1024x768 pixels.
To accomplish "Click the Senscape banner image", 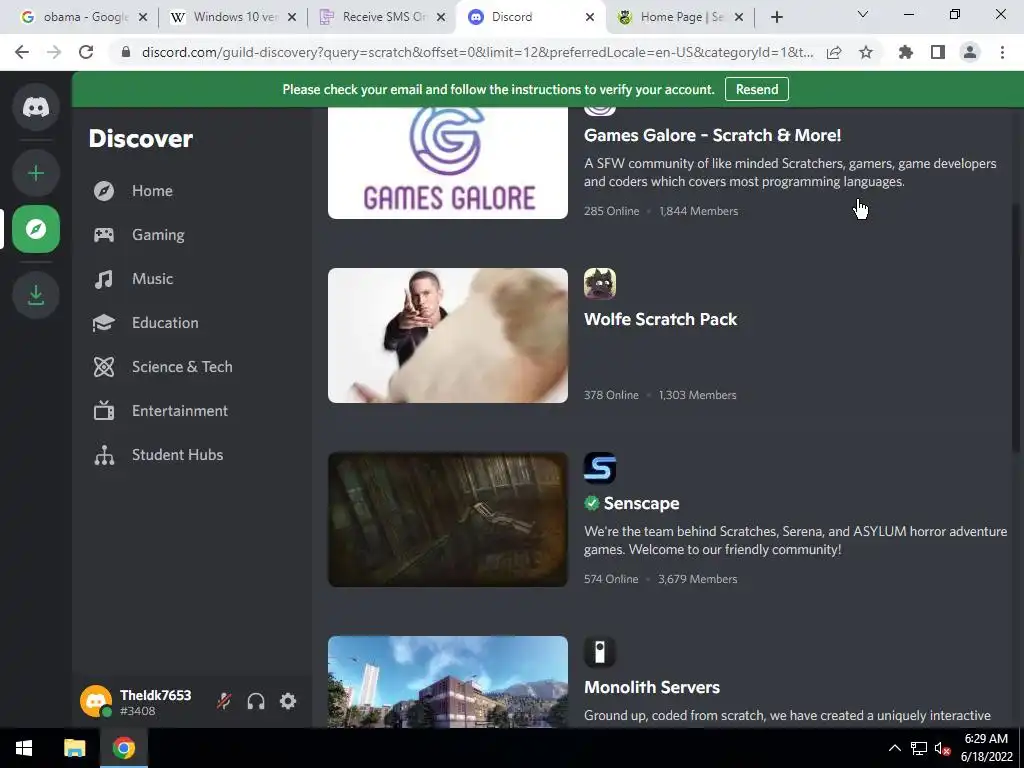I will coord(448,519).
